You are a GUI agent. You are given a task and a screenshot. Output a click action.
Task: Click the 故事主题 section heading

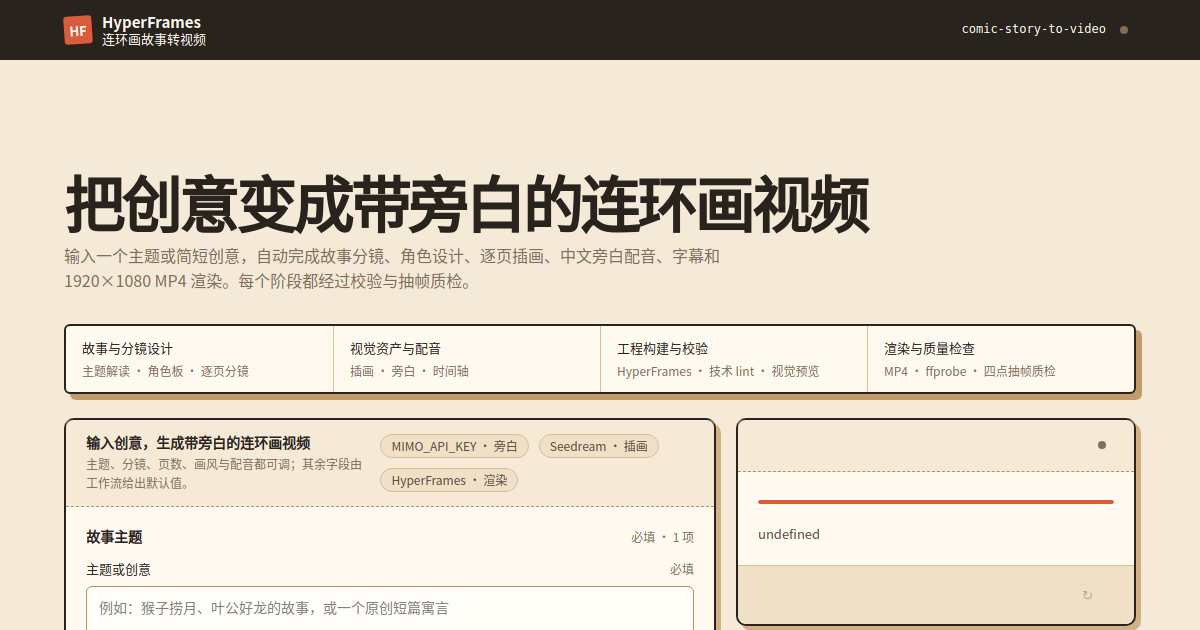[114, 537]
